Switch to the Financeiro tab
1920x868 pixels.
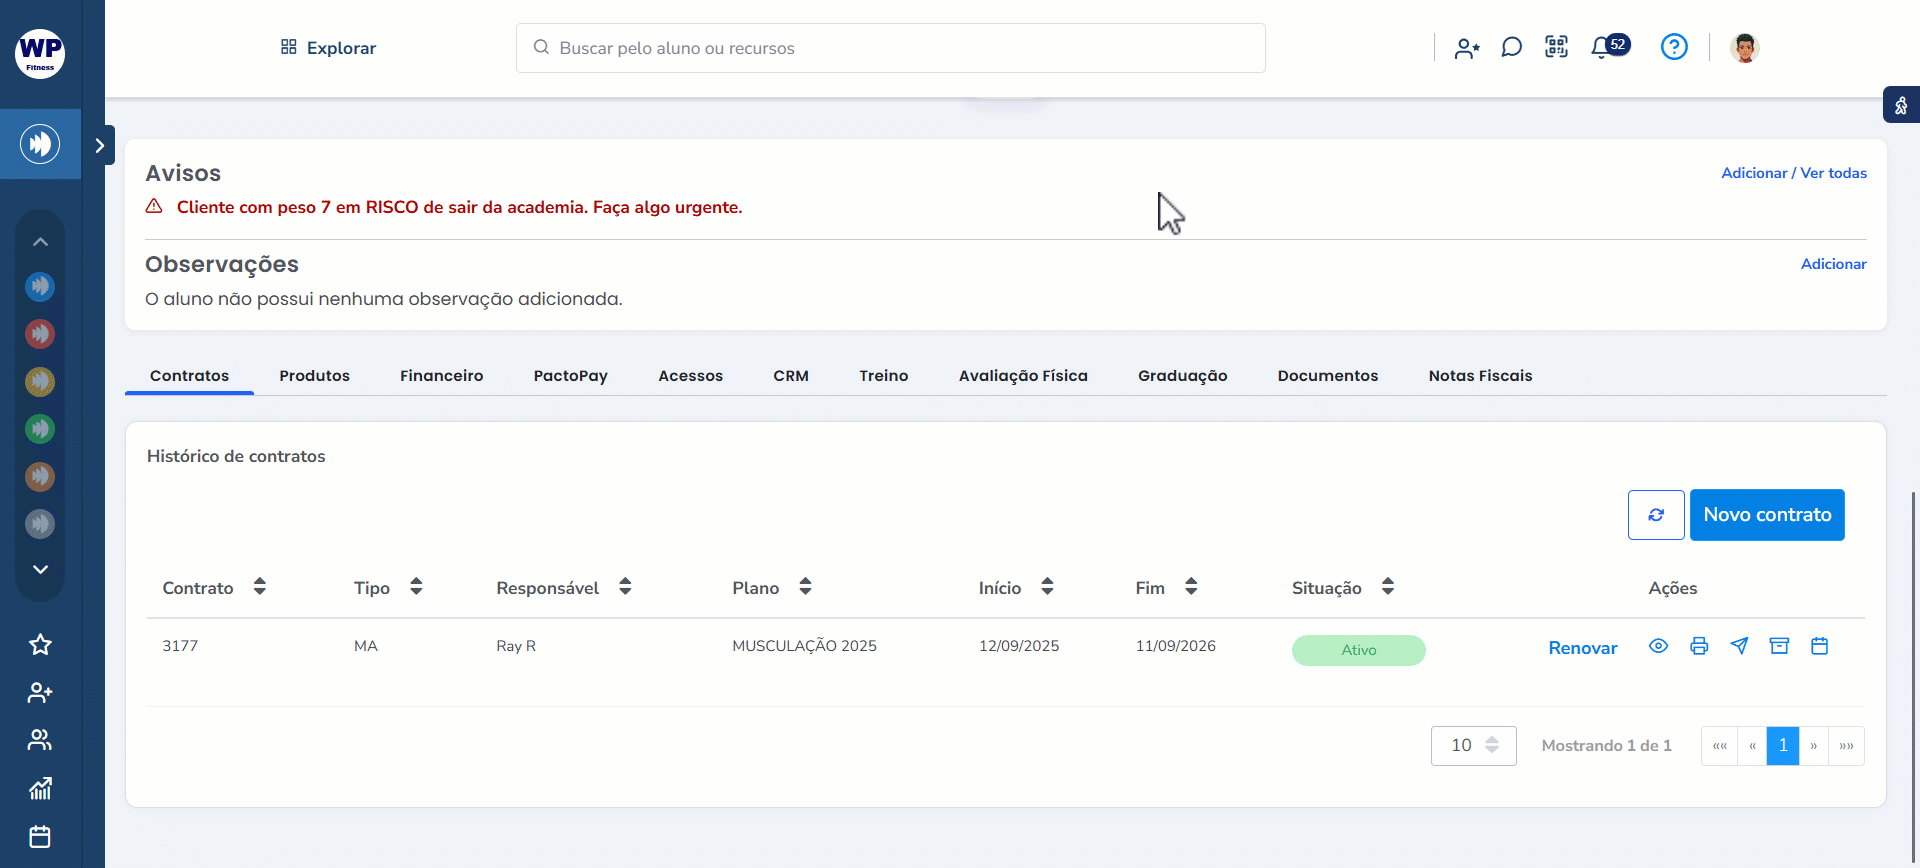click(441, 376)
